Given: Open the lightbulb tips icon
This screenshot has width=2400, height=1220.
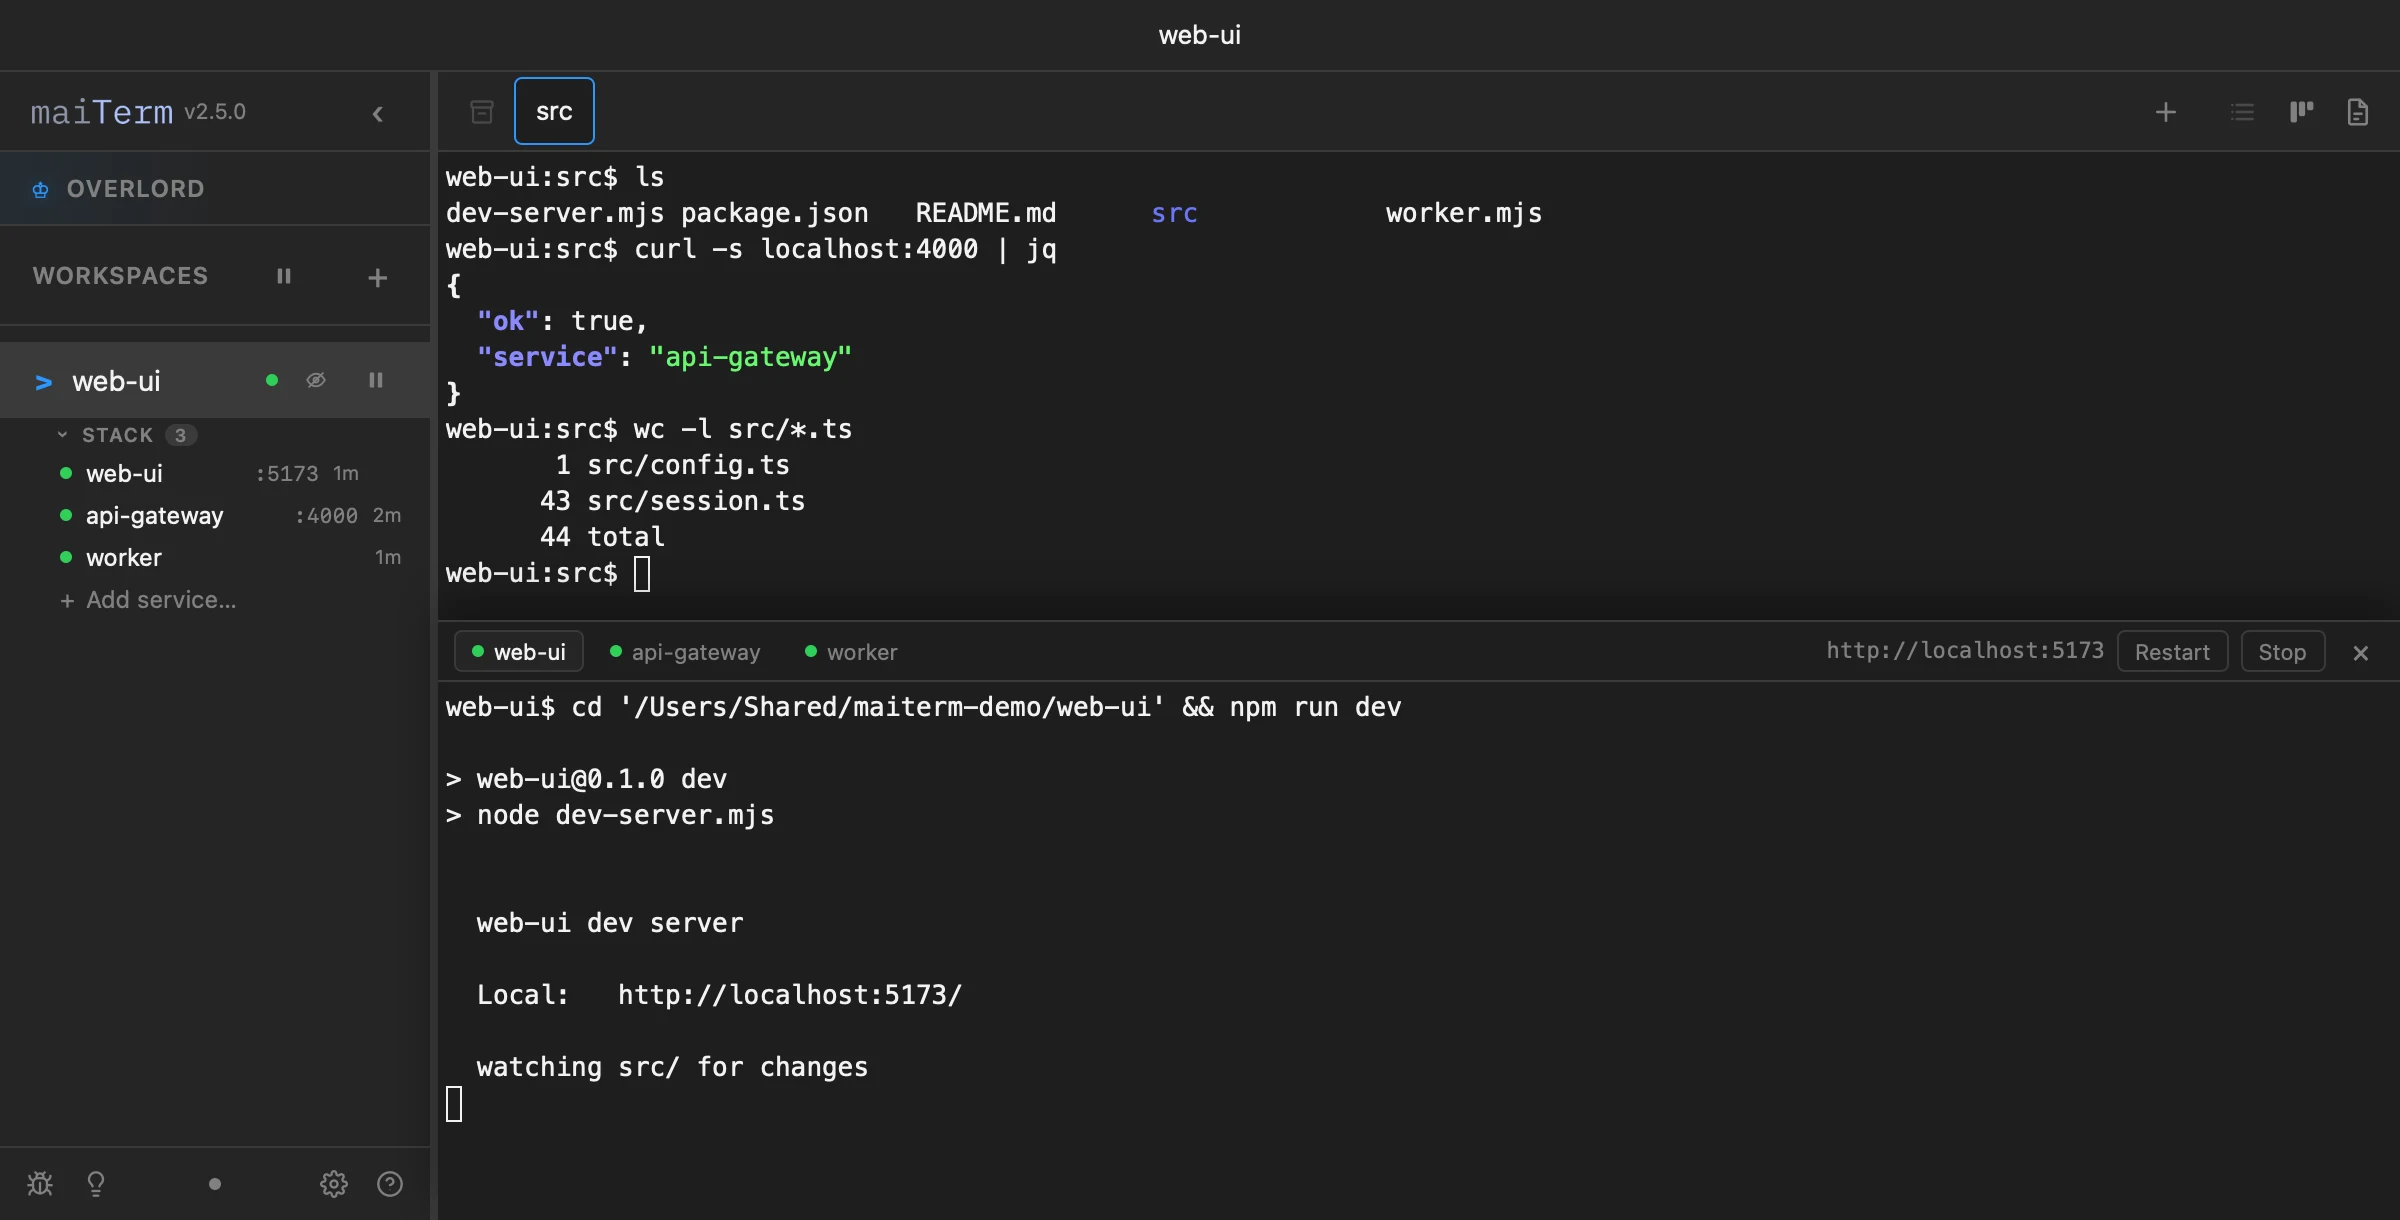Looking at the screenshot, I should 96,1184.
